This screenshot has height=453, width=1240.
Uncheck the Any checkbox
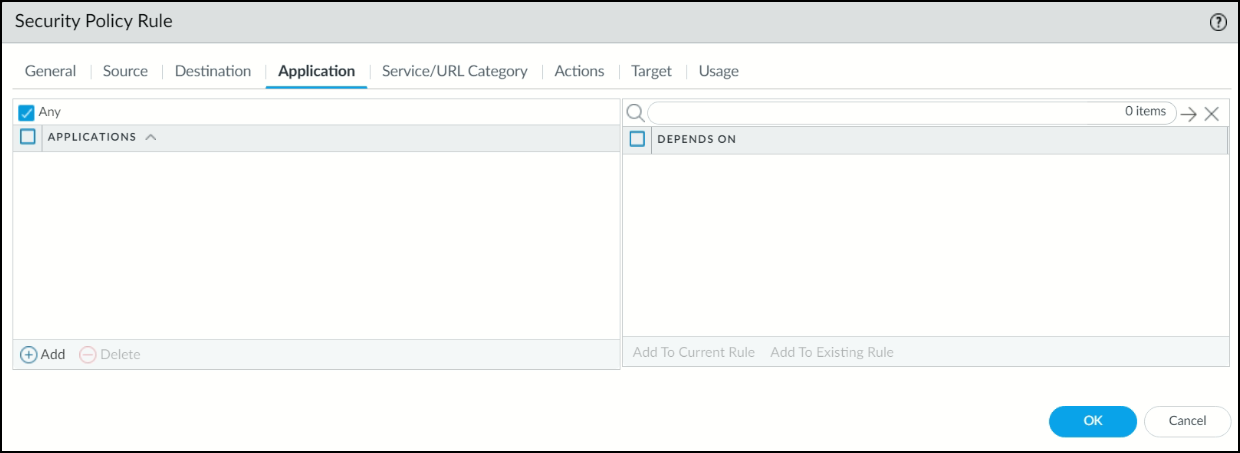tap(27, 113)
